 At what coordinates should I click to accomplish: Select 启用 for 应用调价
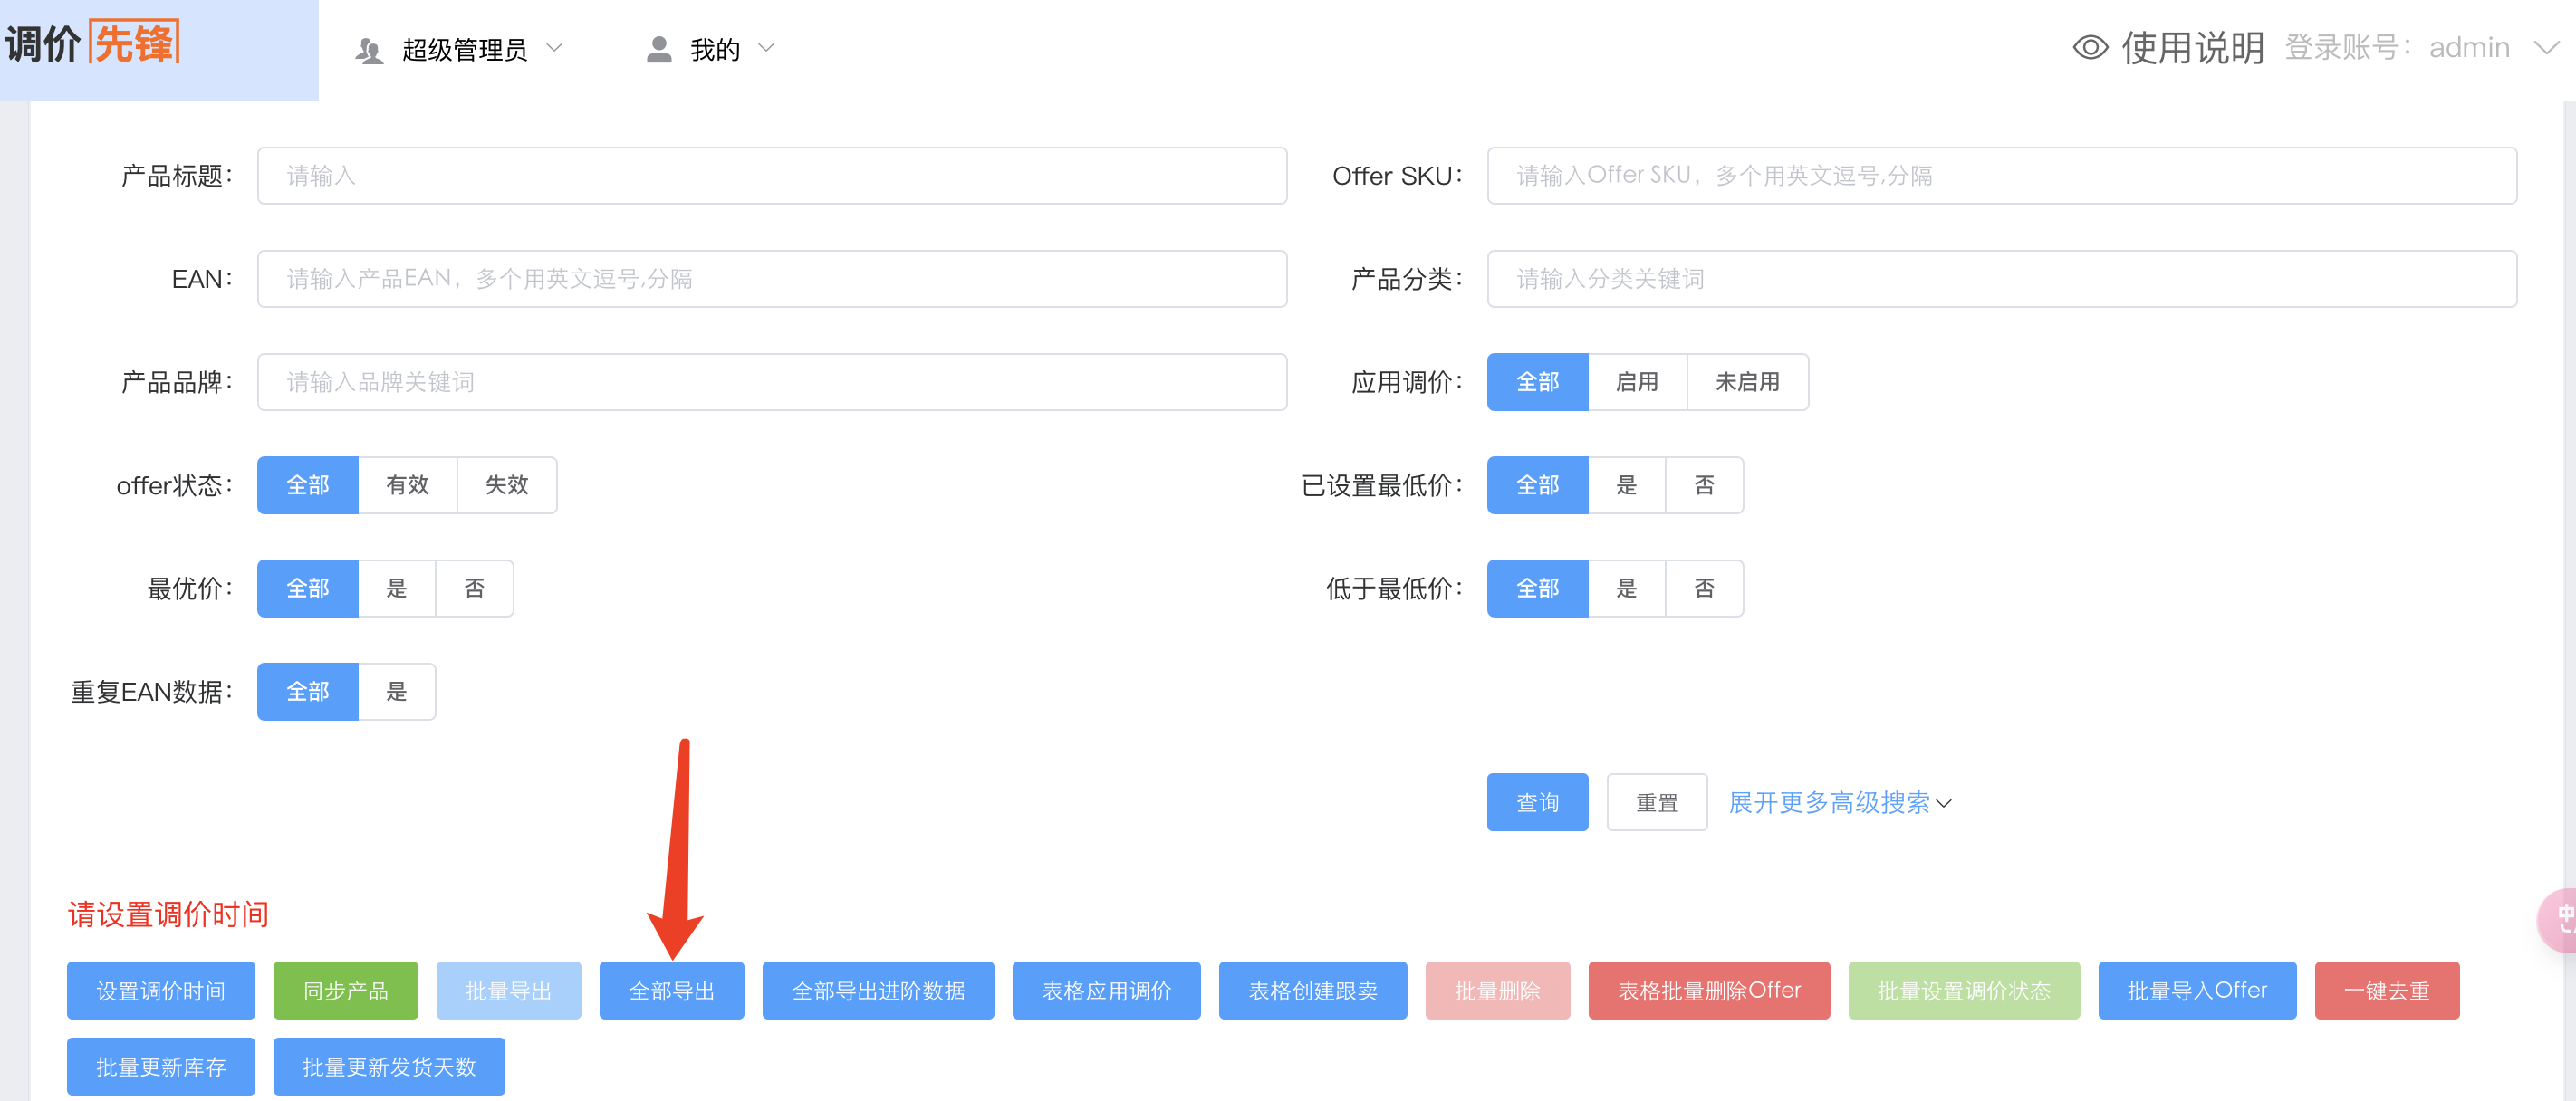coord(1637,381)
